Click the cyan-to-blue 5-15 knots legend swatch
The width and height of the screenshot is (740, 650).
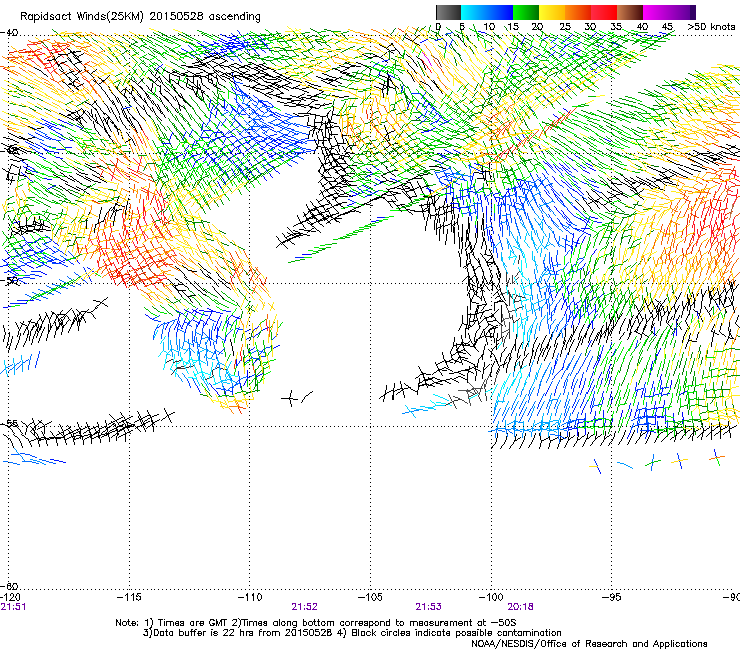pos(487,12)
